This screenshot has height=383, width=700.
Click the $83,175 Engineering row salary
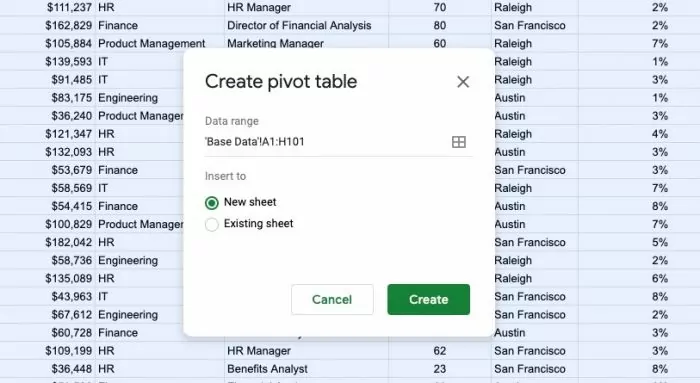[x=47, y=98]
